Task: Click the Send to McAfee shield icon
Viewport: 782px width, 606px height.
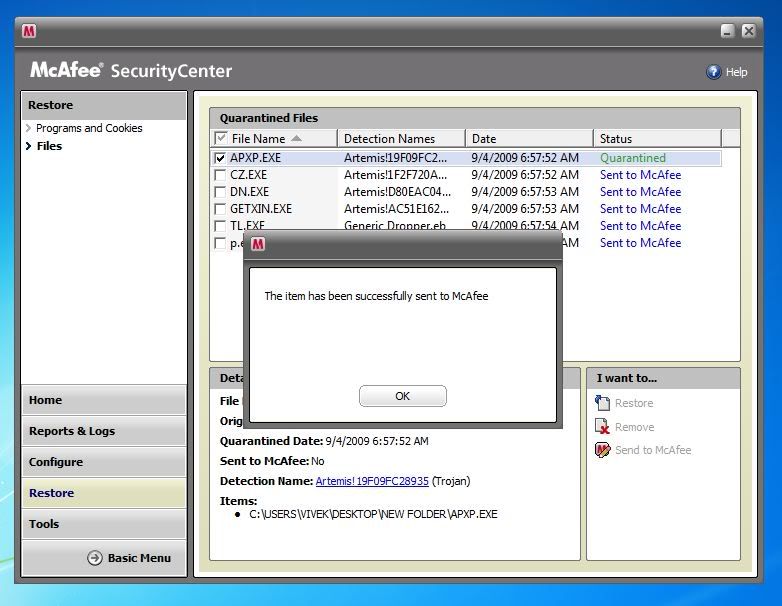Action: 602,449
